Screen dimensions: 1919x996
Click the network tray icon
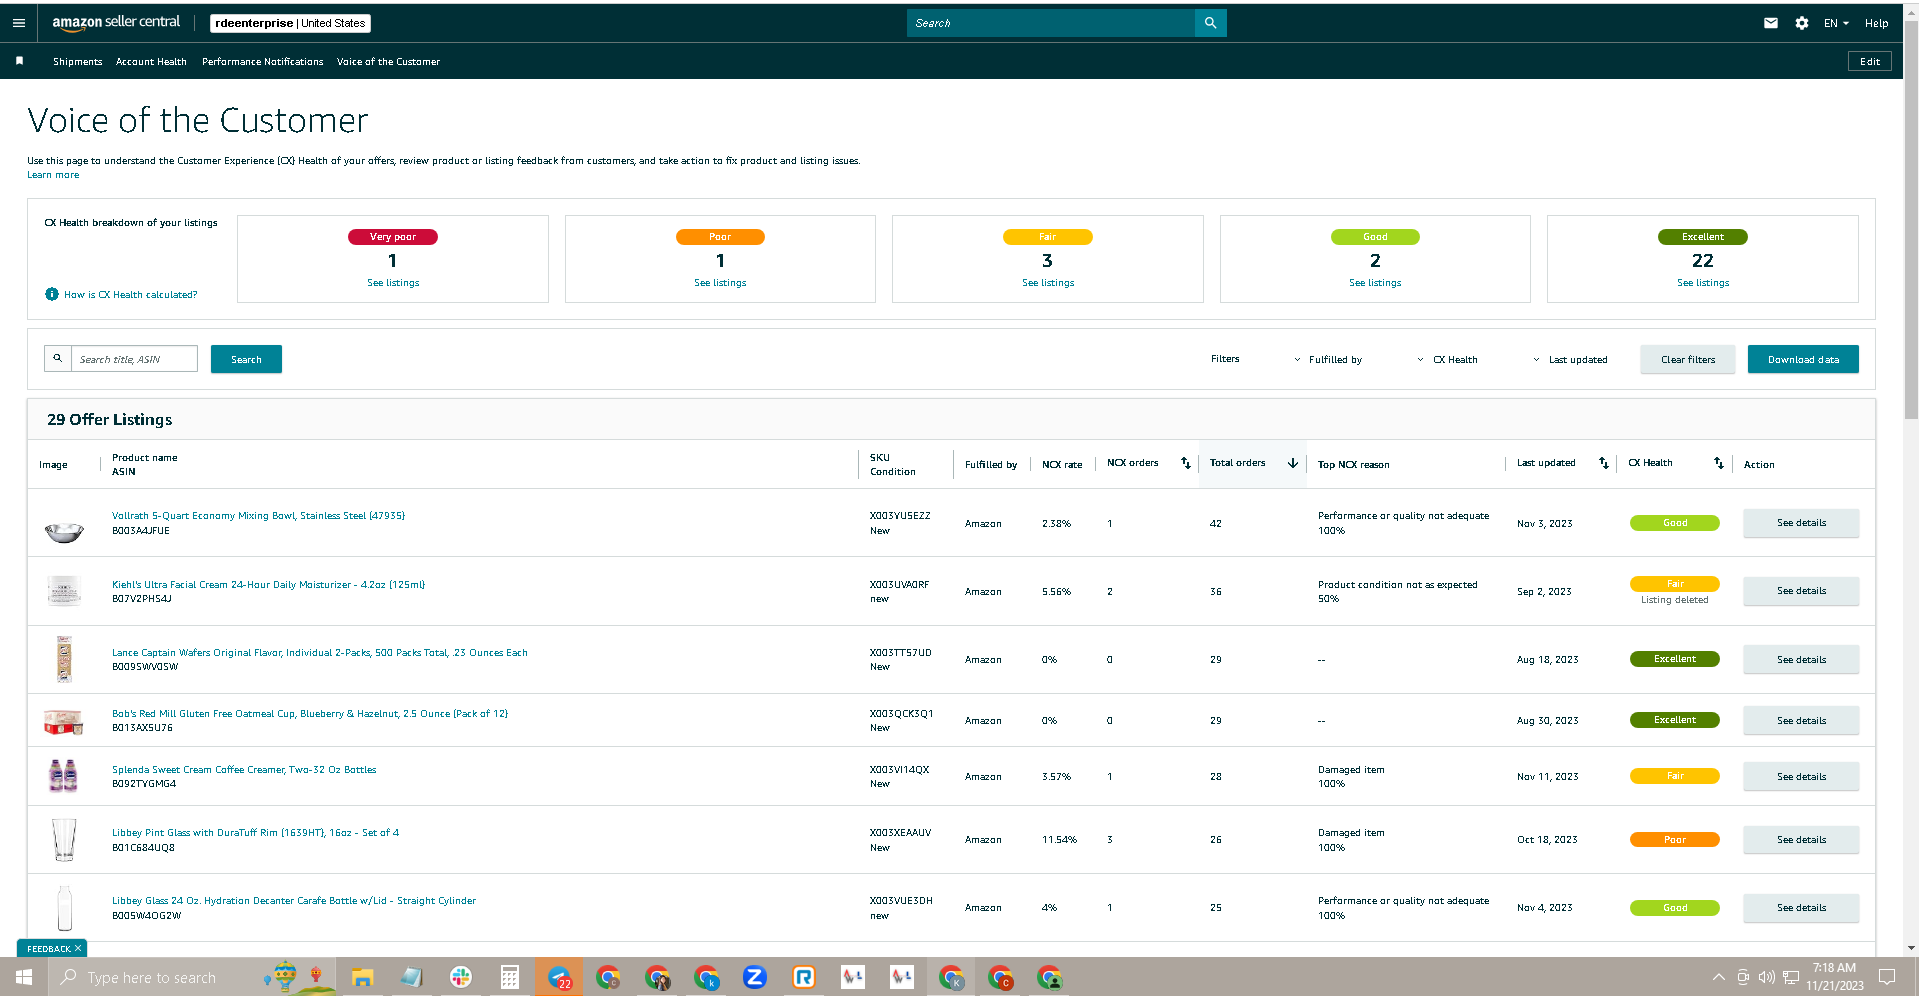[x=1790, y=977]
